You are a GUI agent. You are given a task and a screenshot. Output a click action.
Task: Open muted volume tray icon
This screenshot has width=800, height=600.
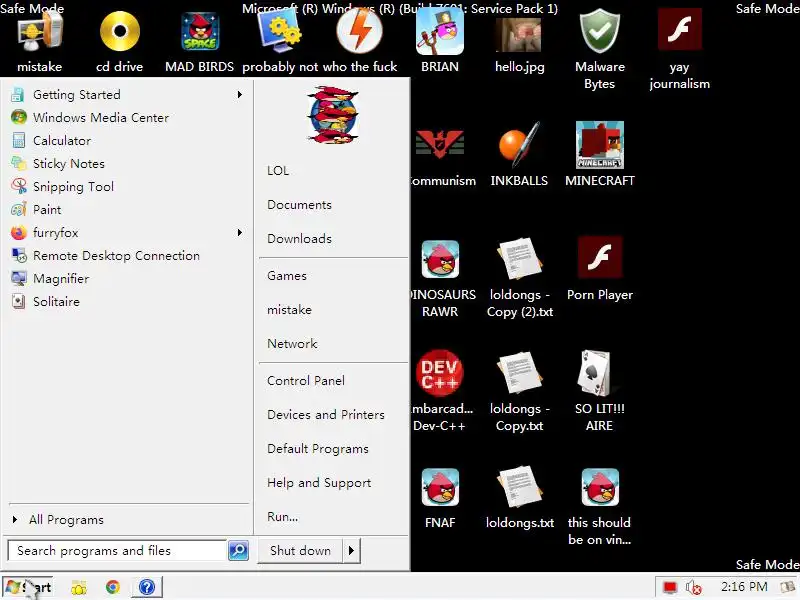pyautogui.click(x=694, y=588)
